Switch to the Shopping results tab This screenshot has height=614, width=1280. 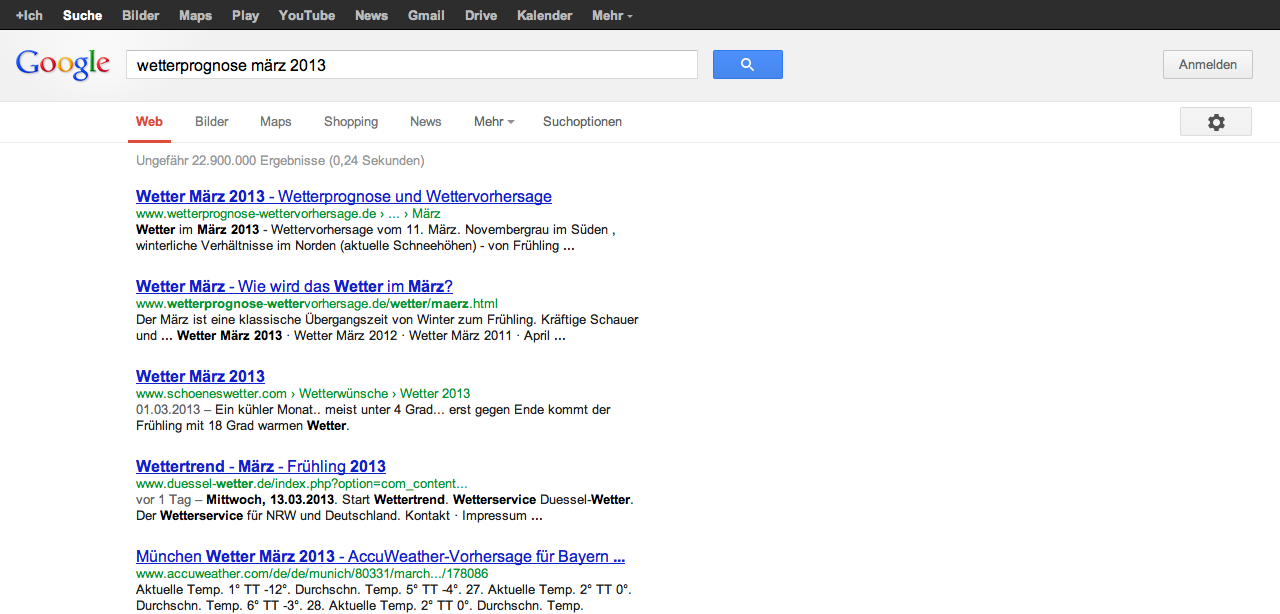[x=351, y=122]
